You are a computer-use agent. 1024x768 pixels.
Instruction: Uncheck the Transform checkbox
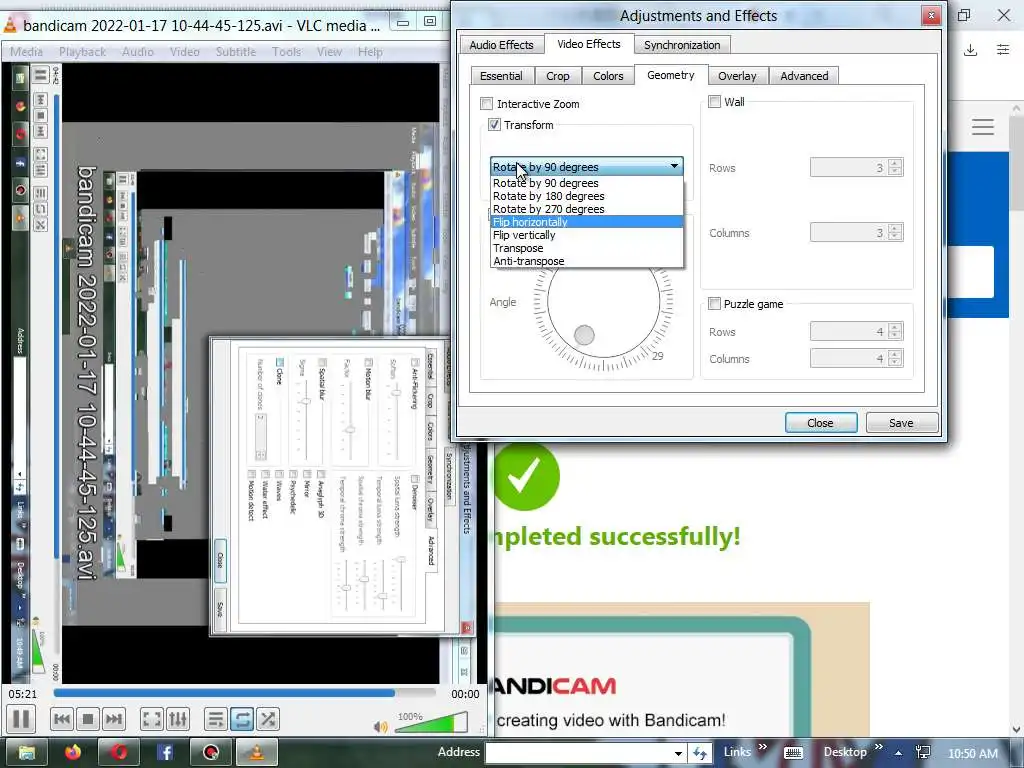pos(494,125)
